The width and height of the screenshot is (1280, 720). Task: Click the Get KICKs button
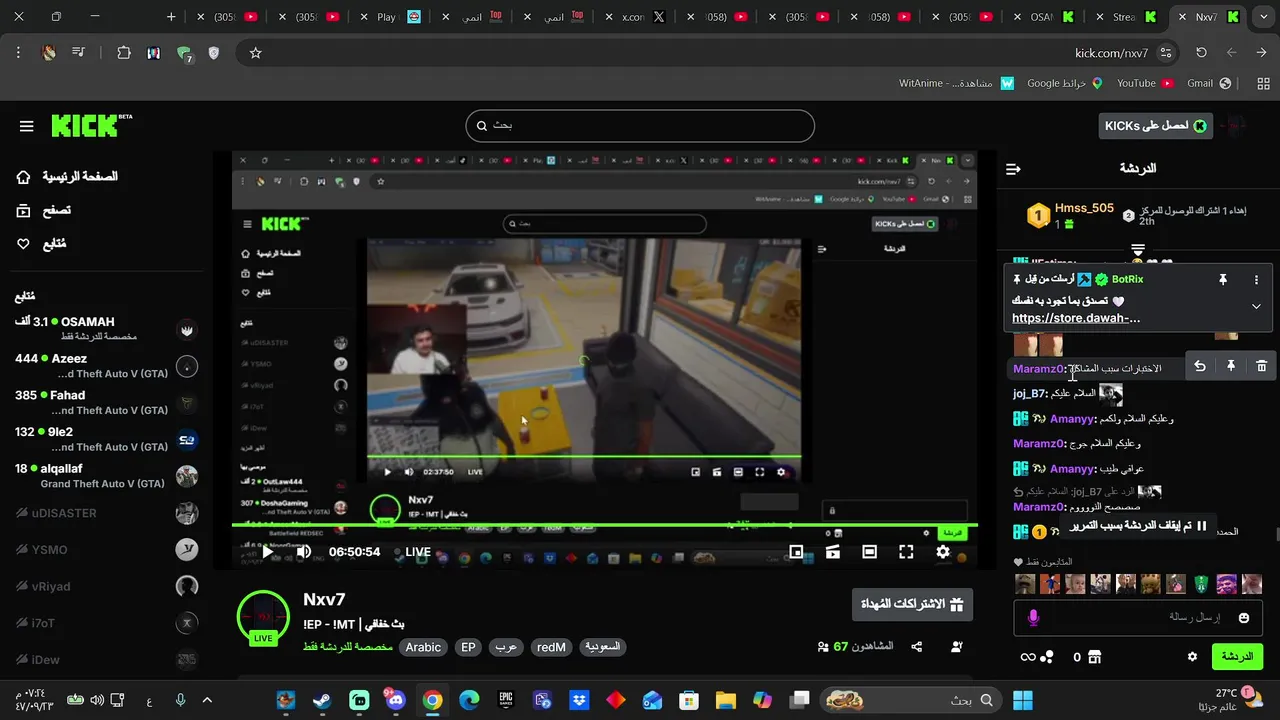1156,125
